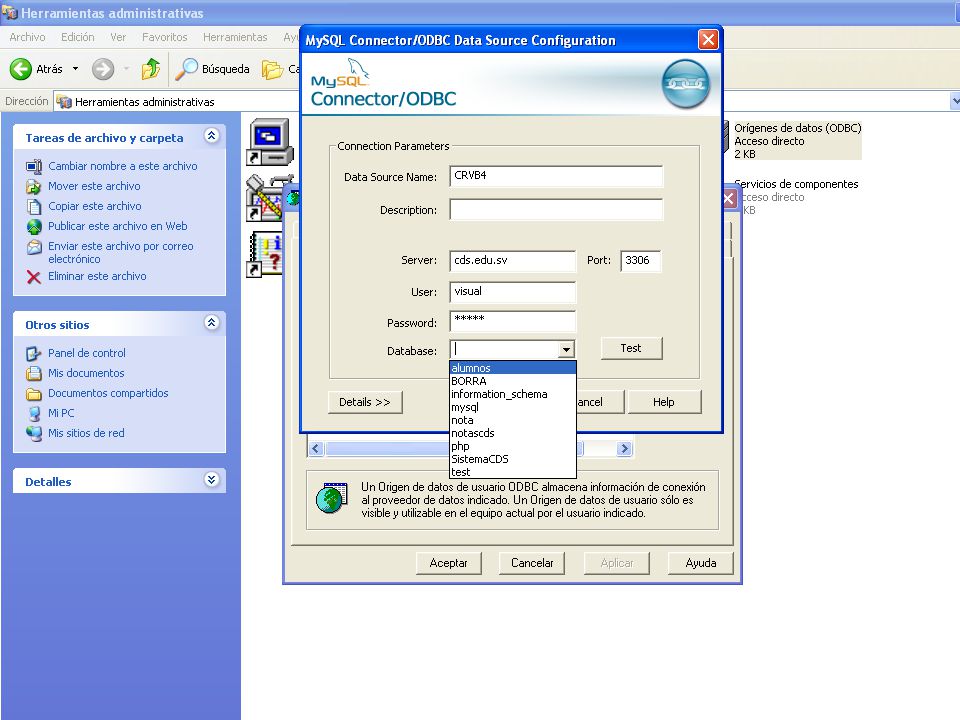Open Documentos compartidos link
Image resolution: width=960 pixels, height=720 pixels.
[x=108, y=393]
